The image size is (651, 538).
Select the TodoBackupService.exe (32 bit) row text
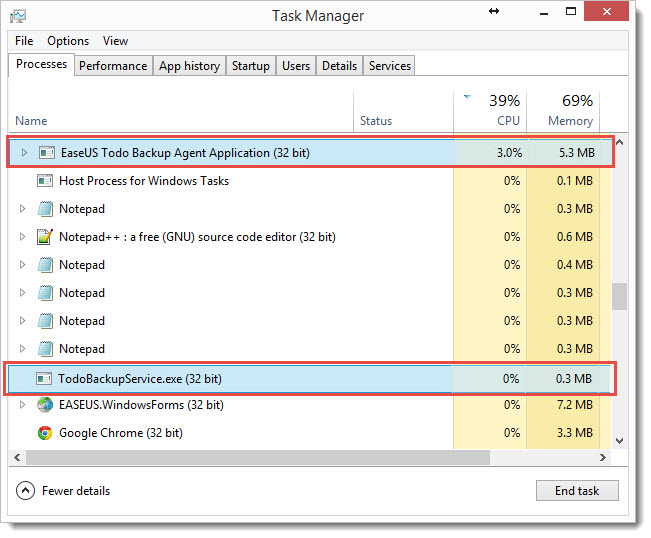(x=140, y=379)
